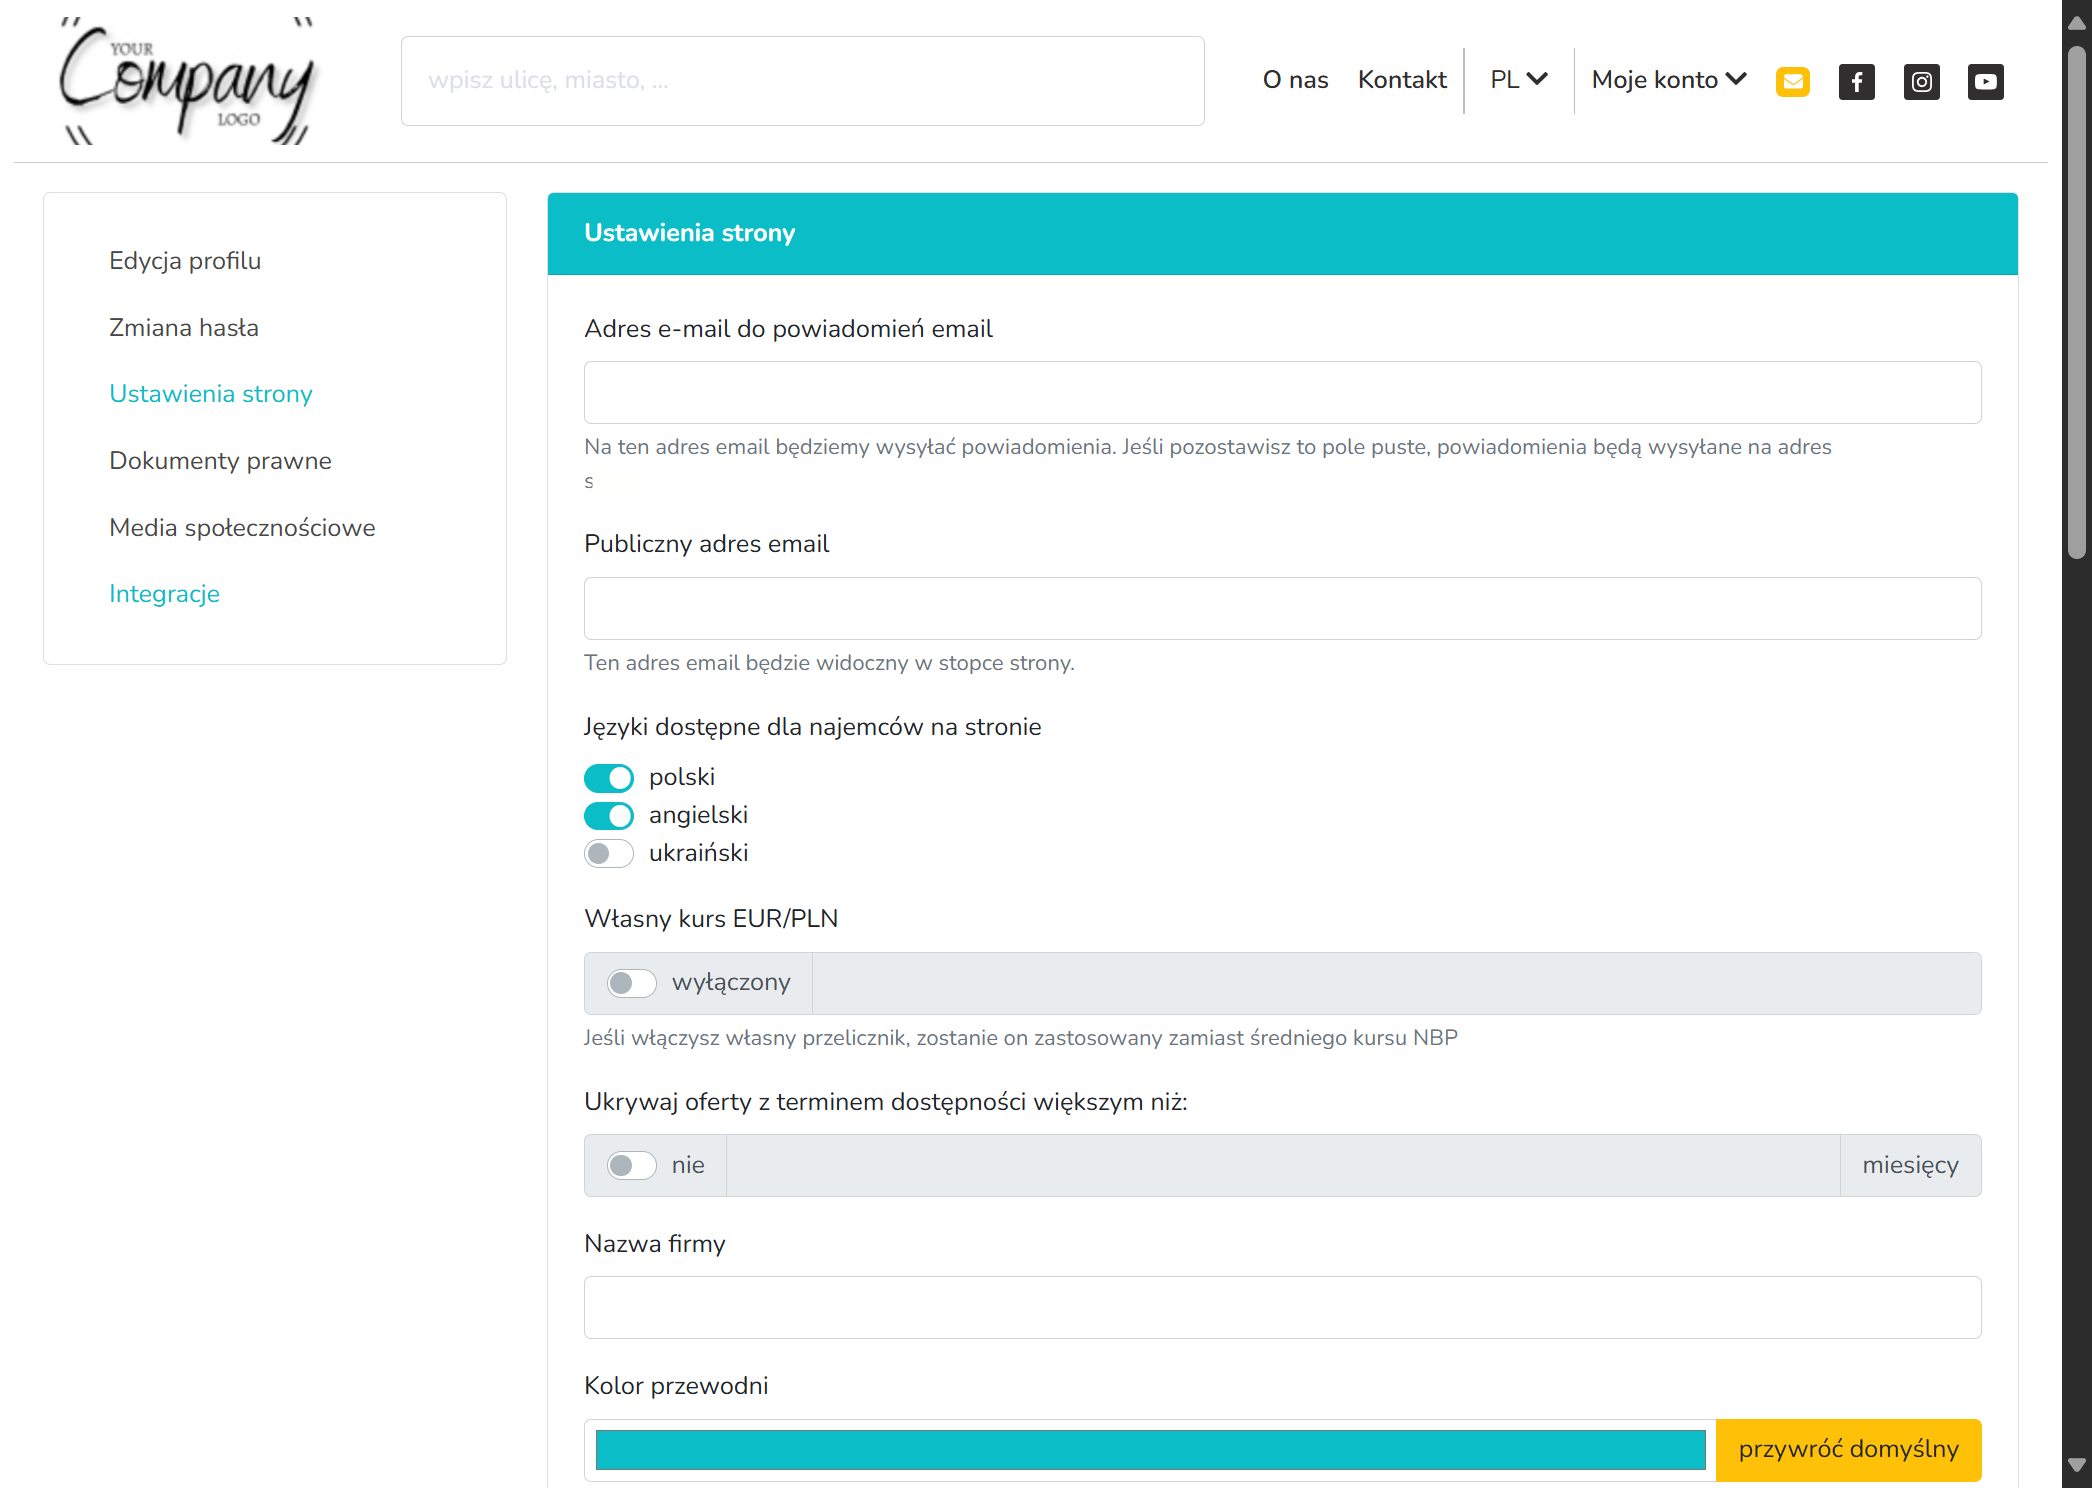This screenshot has height=1488, width=2092.
Task: Click the months value field before miesięcy
Action: point(1283,1165)
